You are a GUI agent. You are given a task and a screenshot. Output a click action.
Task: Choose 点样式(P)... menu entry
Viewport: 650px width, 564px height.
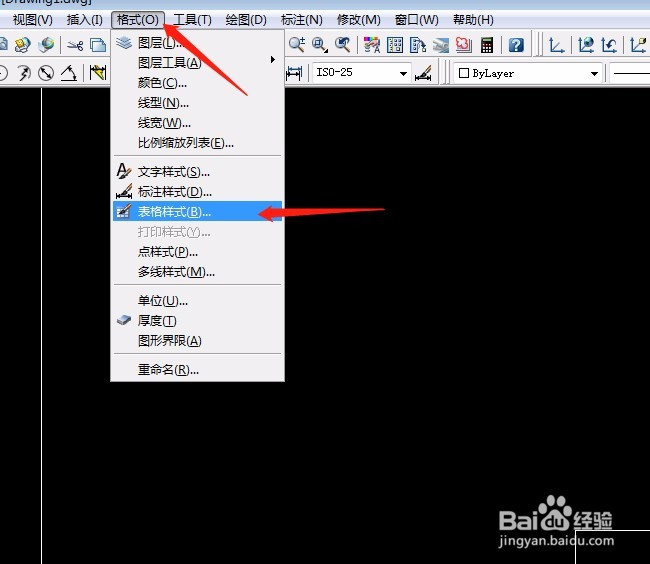point(198,252)
